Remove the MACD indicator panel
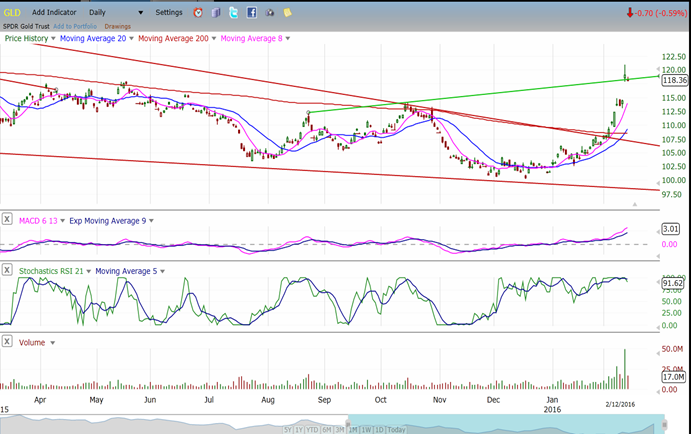 8,219
